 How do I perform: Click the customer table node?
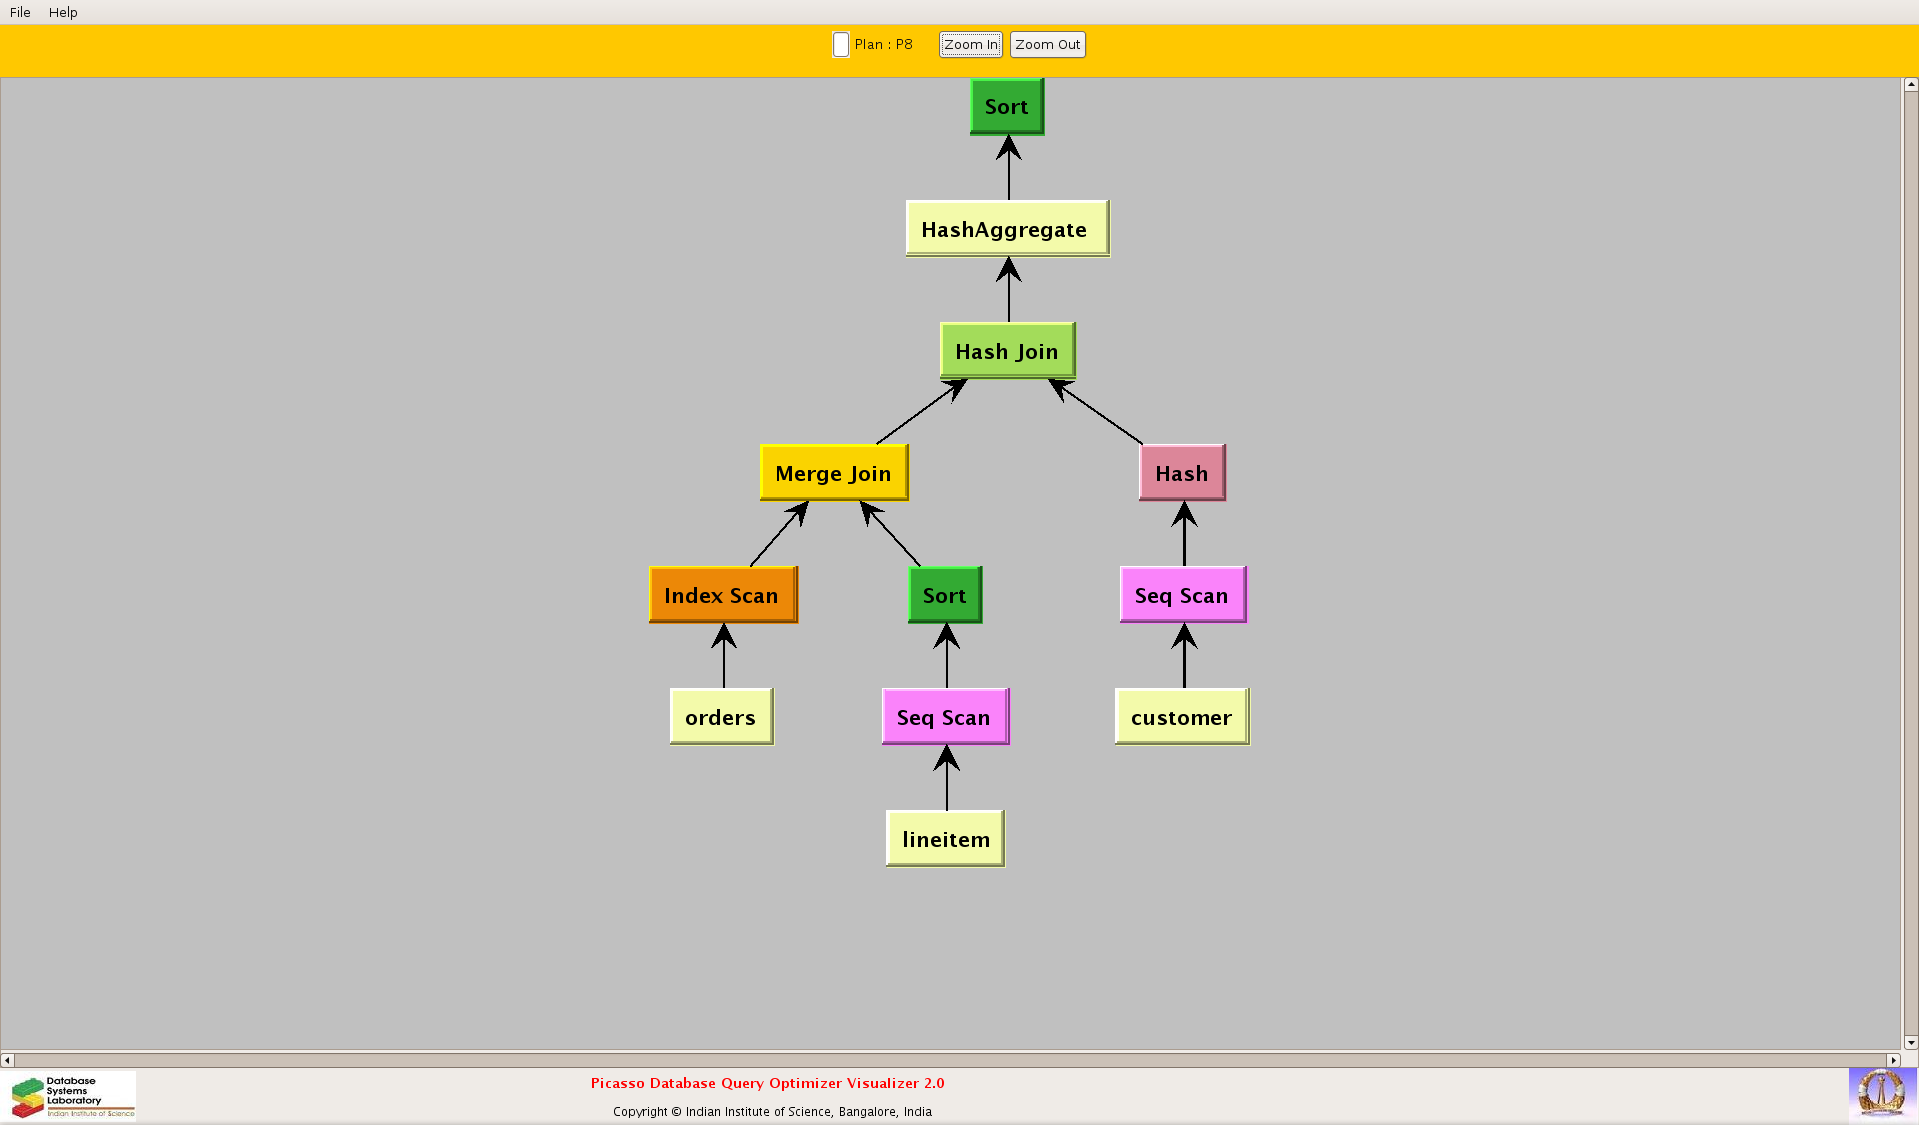pyautogui.click(x=1181, y=717)
